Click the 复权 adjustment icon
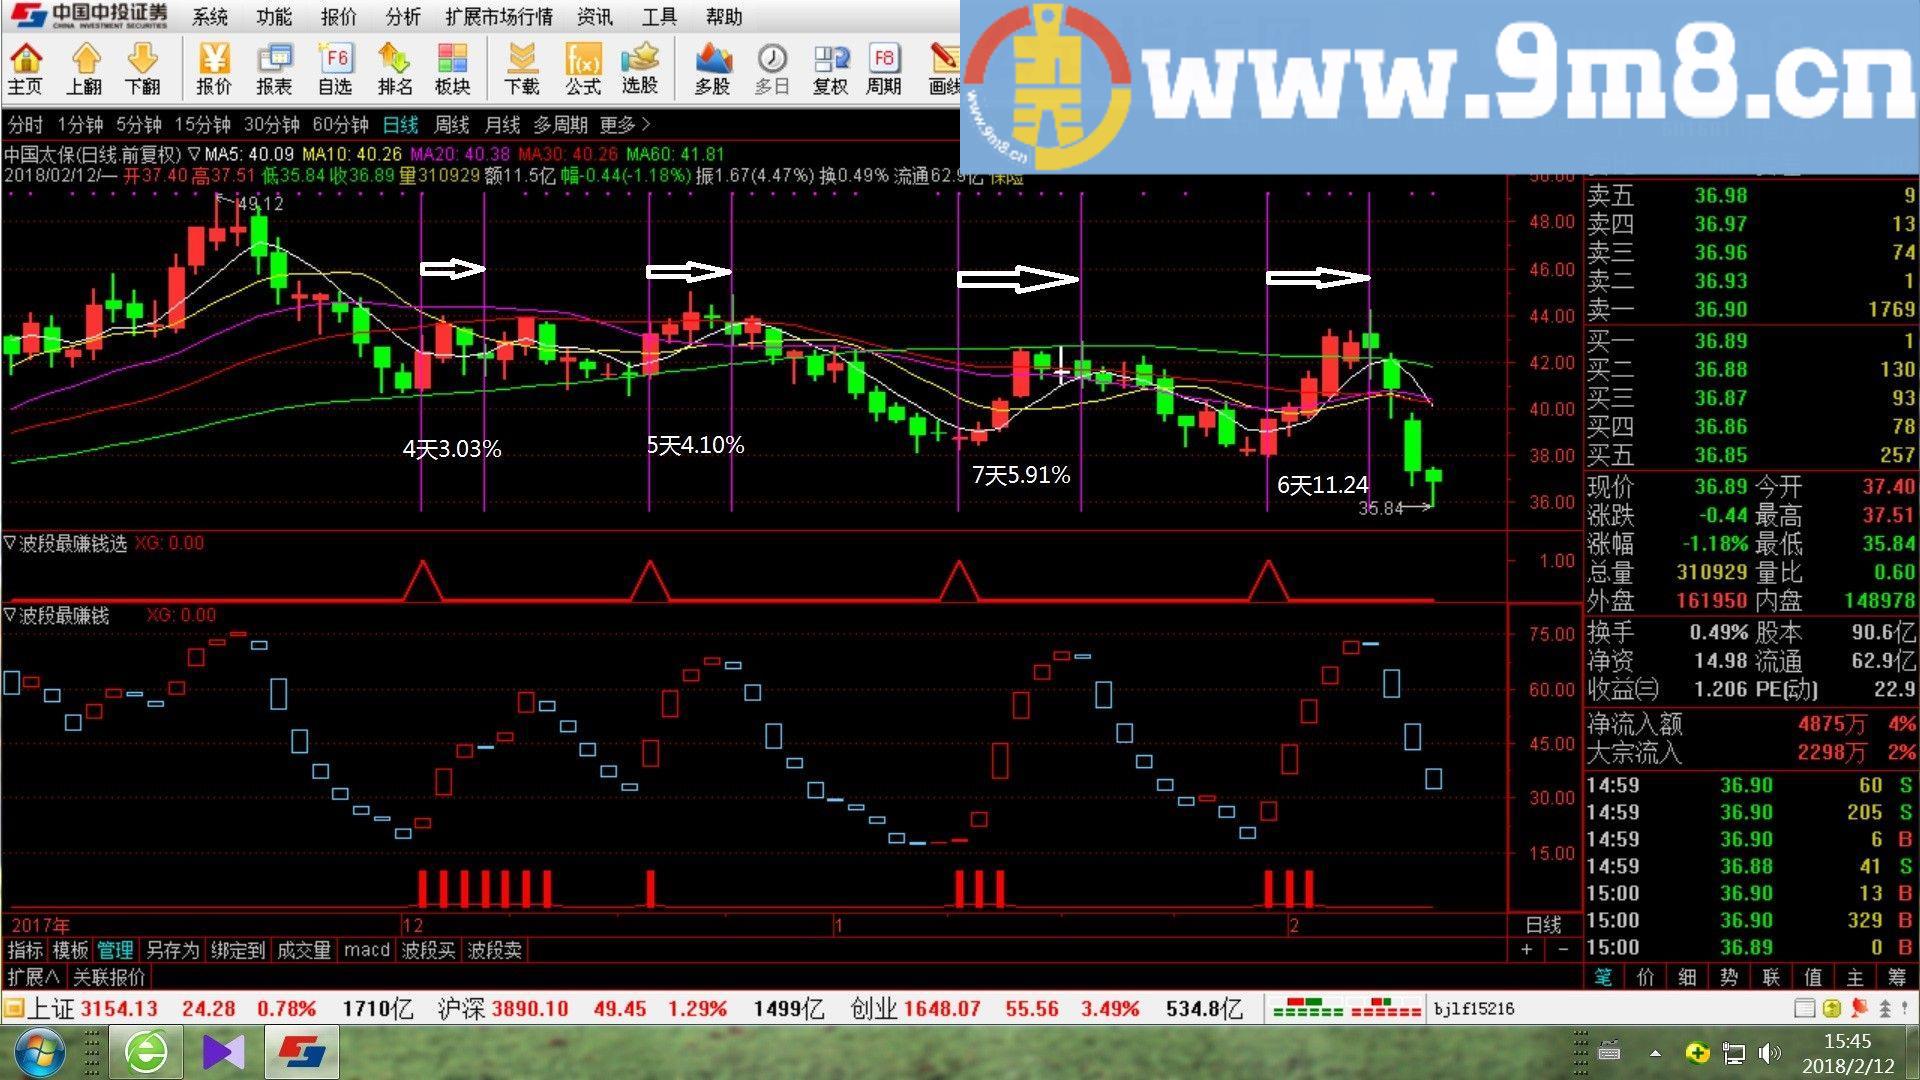Screen dimensions: 1920x1080 pyautogui.click(x=830, y=69)
